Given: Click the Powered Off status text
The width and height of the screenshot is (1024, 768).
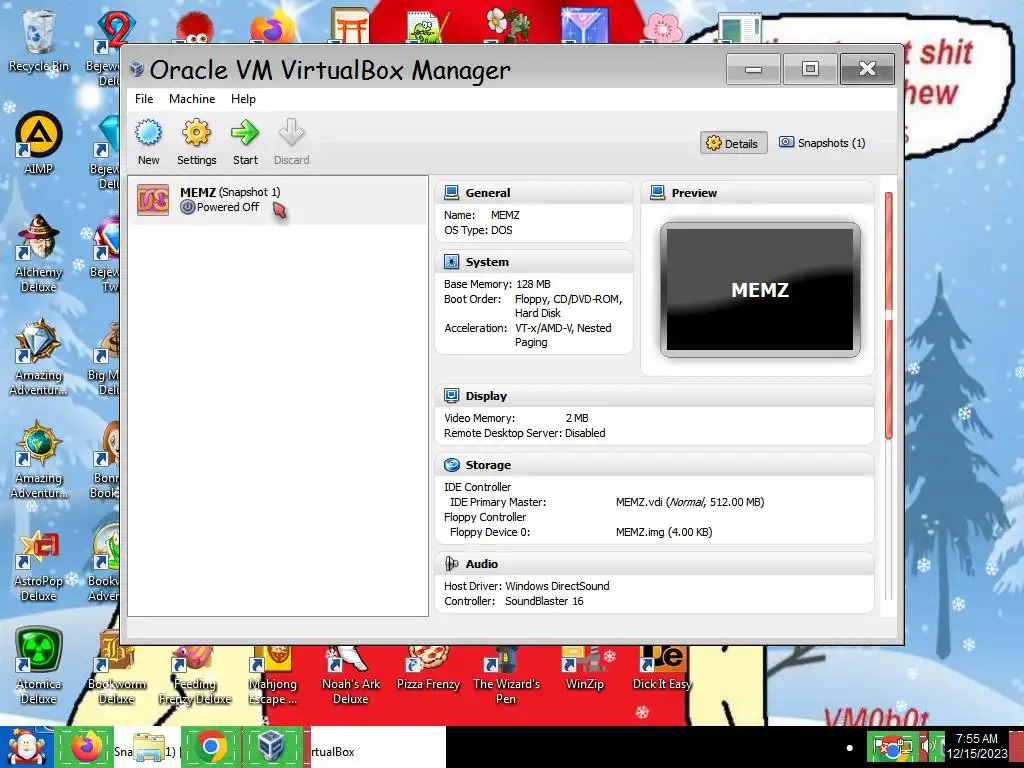Looking at the screenshot, I should click(x=227, y=207).
